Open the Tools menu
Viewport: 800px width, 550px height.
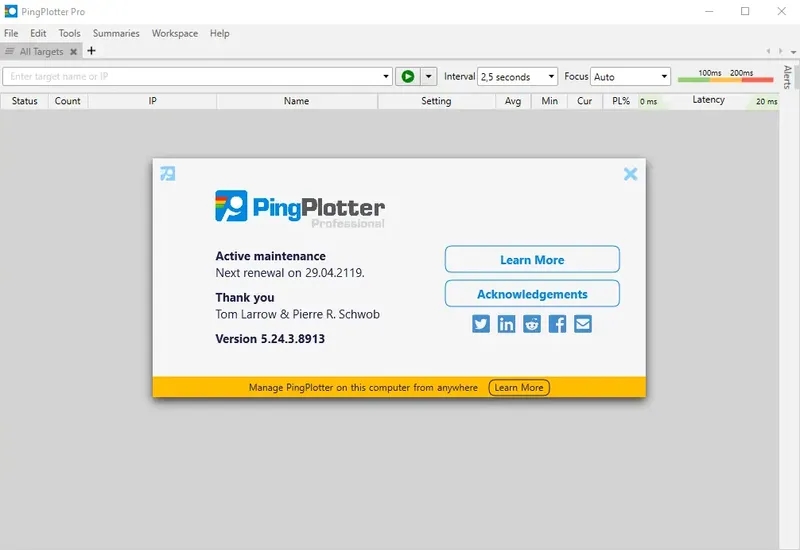tap(69, 33)
